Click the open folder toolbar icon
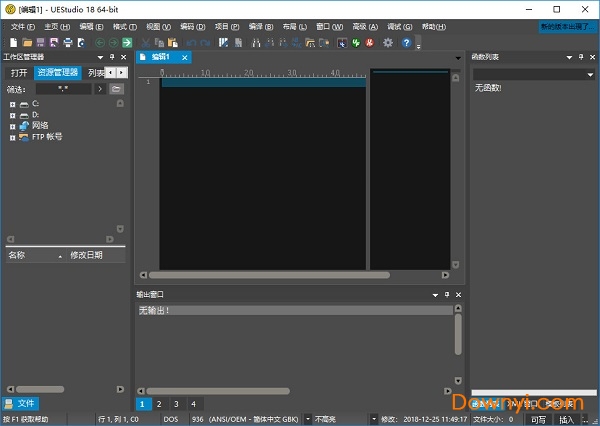This screenshot has width=600, height=426. 27,42
